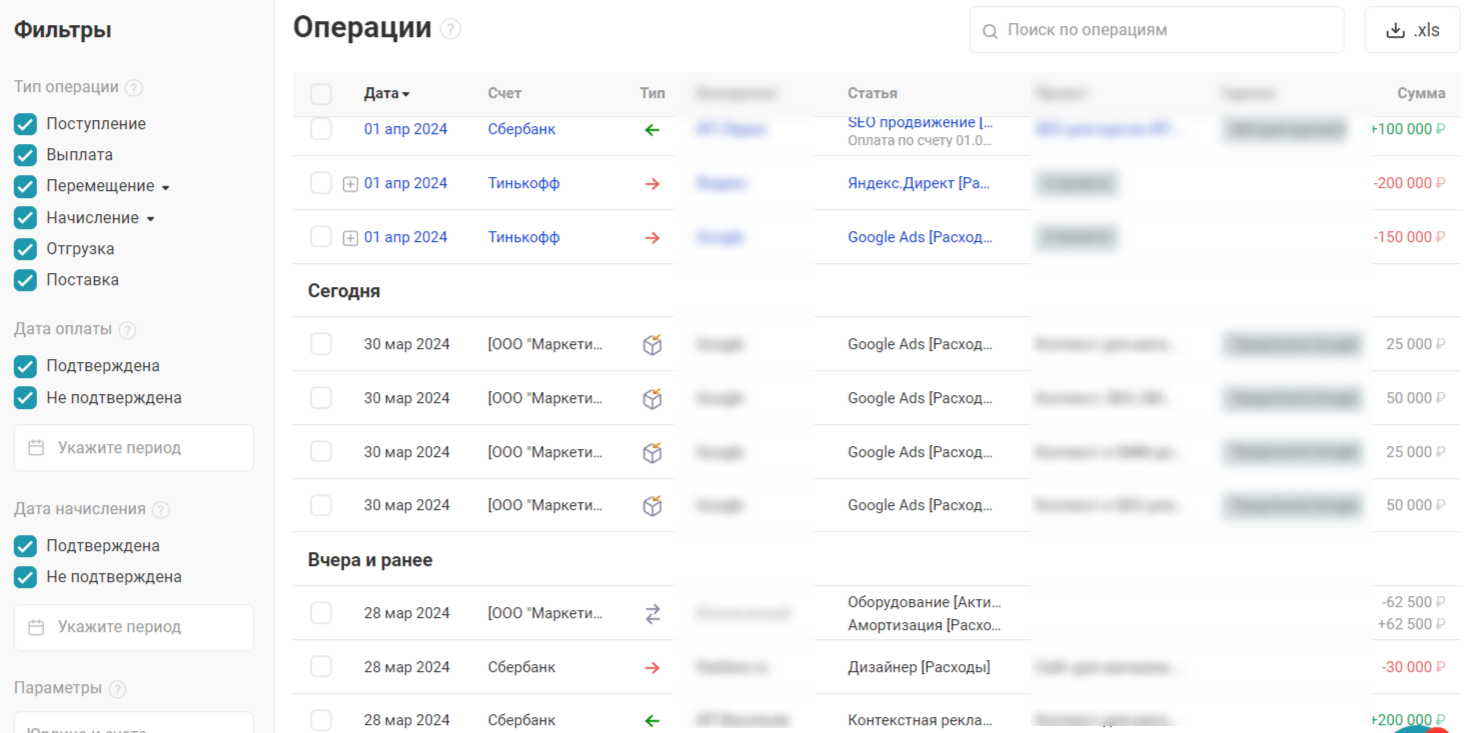This screenshot has width=1466, height=733.
Task: Click help icon beside Дата оплаты
Action: coord(127,330)
